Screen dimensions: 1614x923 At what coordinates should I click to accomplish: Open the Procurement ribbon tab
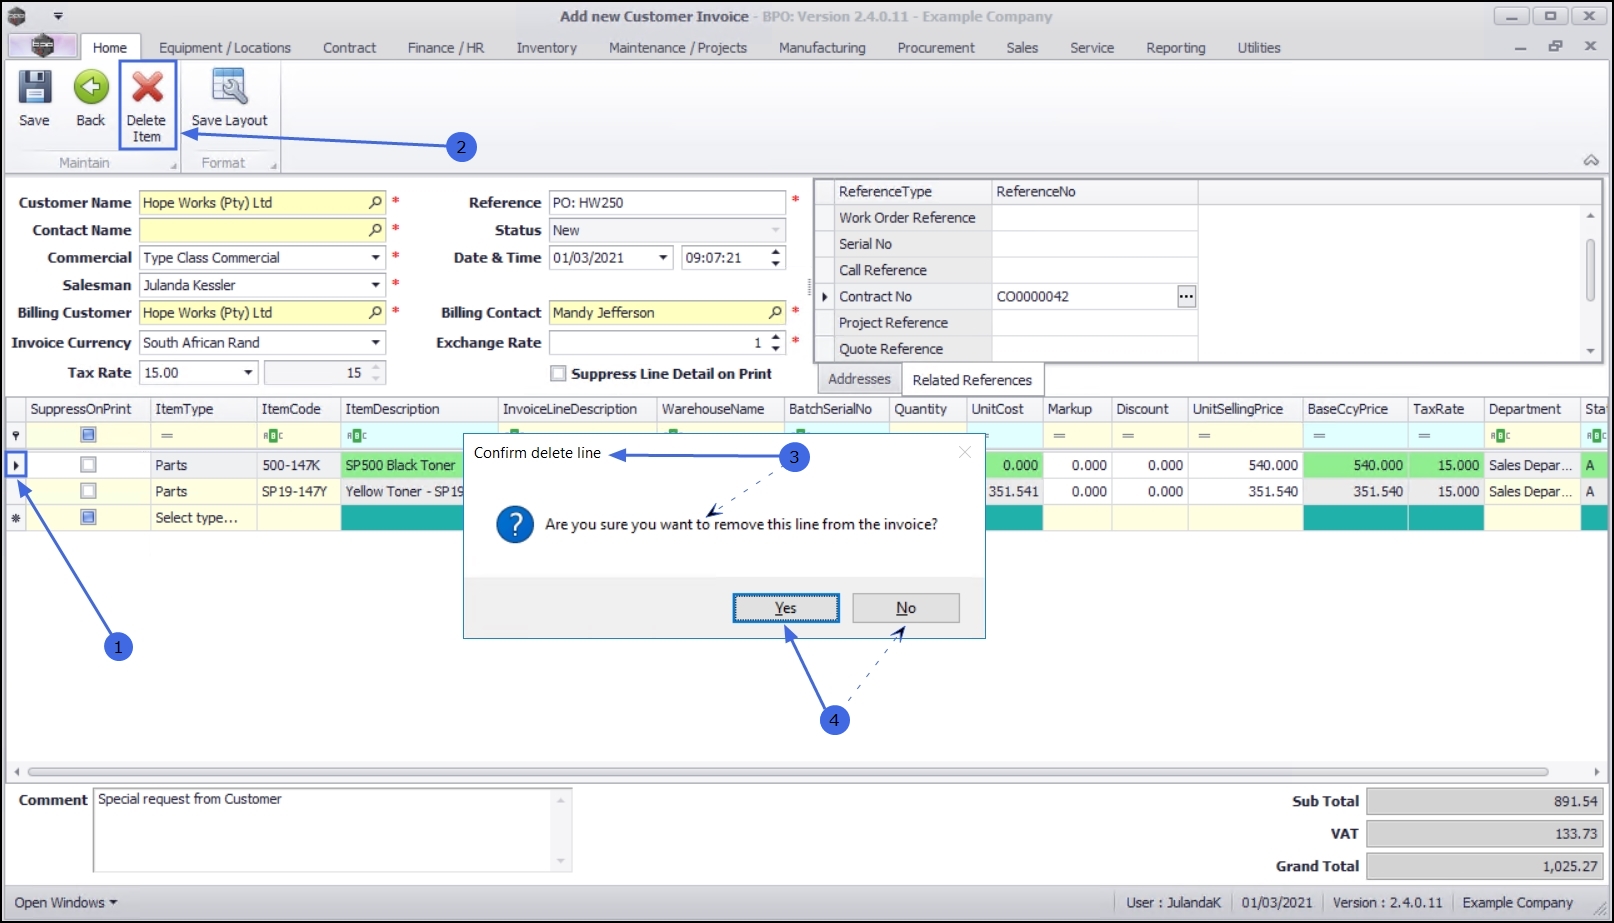click(x=936, y=48)
